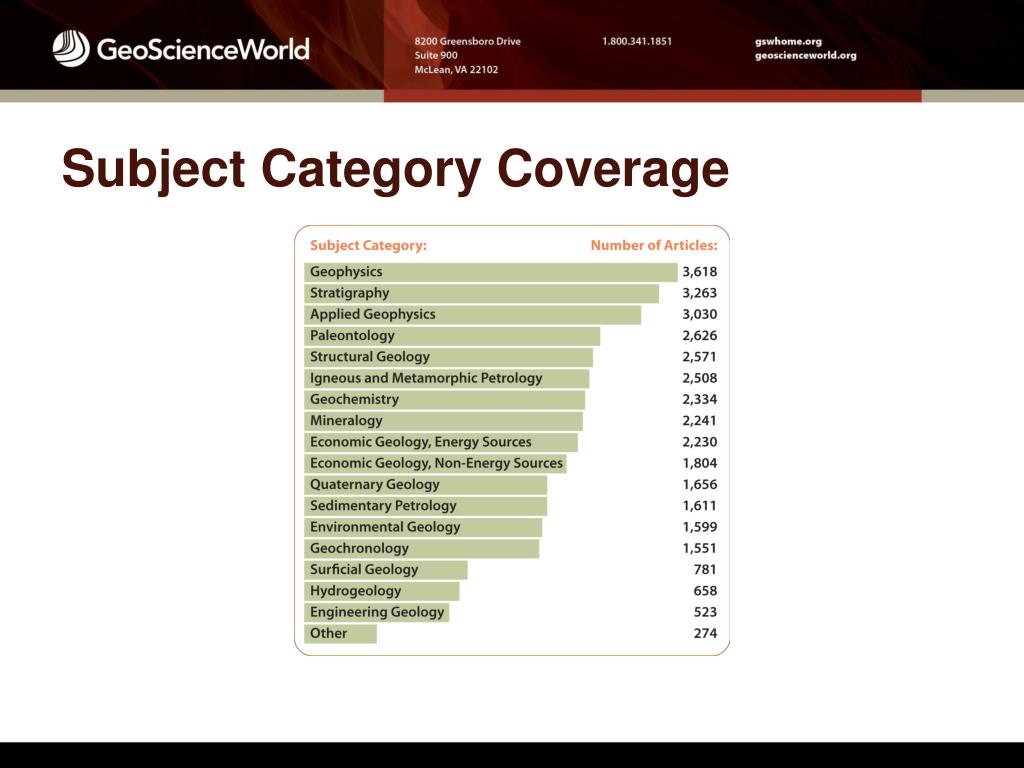This screenshot has width=1024, height=768.
Task: Select the Environmental Geology row label
Action: point(385,528)
